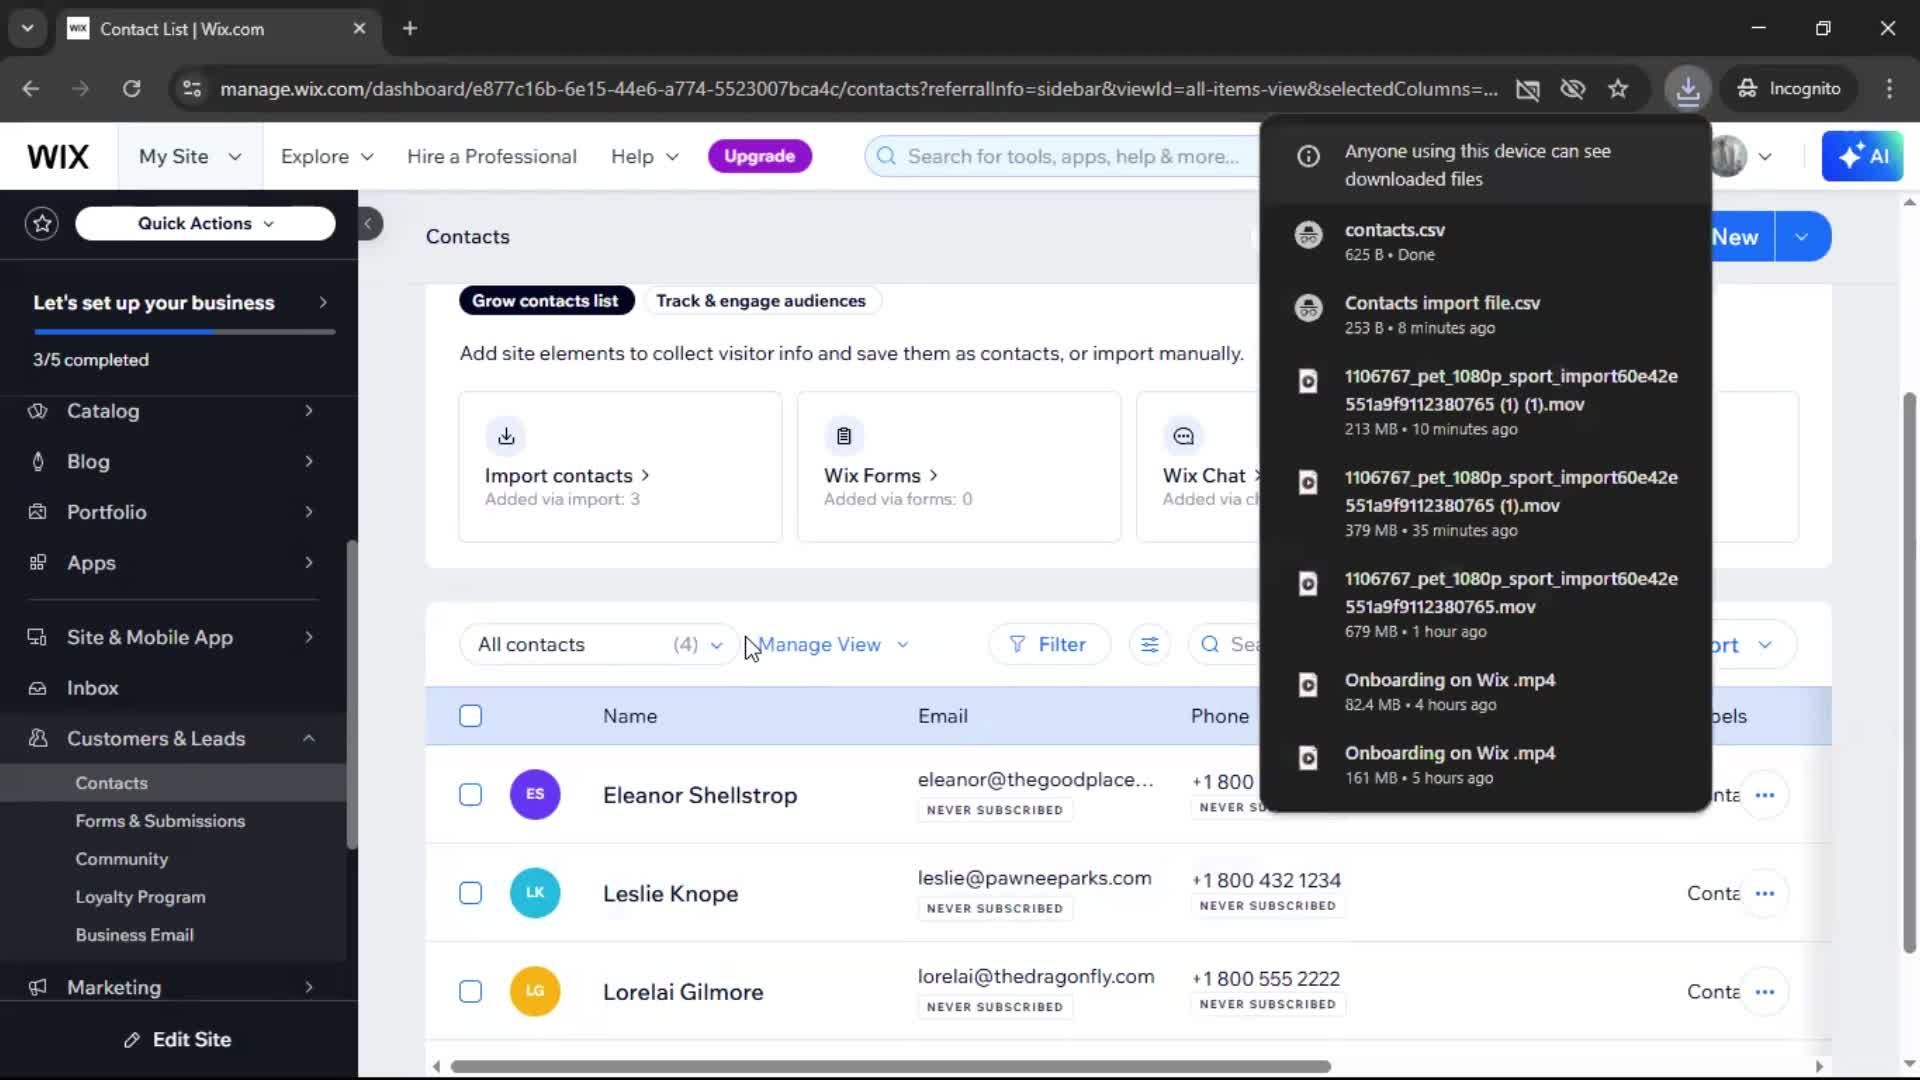
Task: Open the Chrome downloads icon
Action: [x=1688, y=89]
